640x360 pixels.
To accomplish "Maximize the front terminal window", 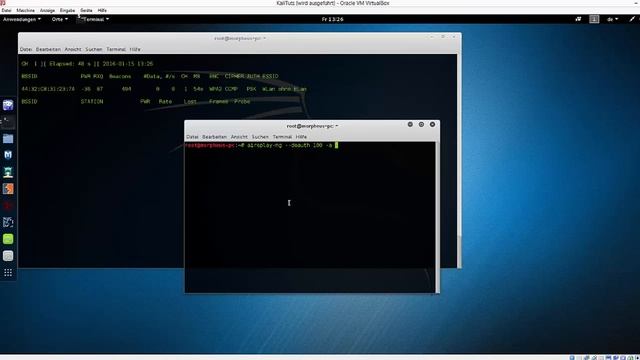I will click(421, 124).
